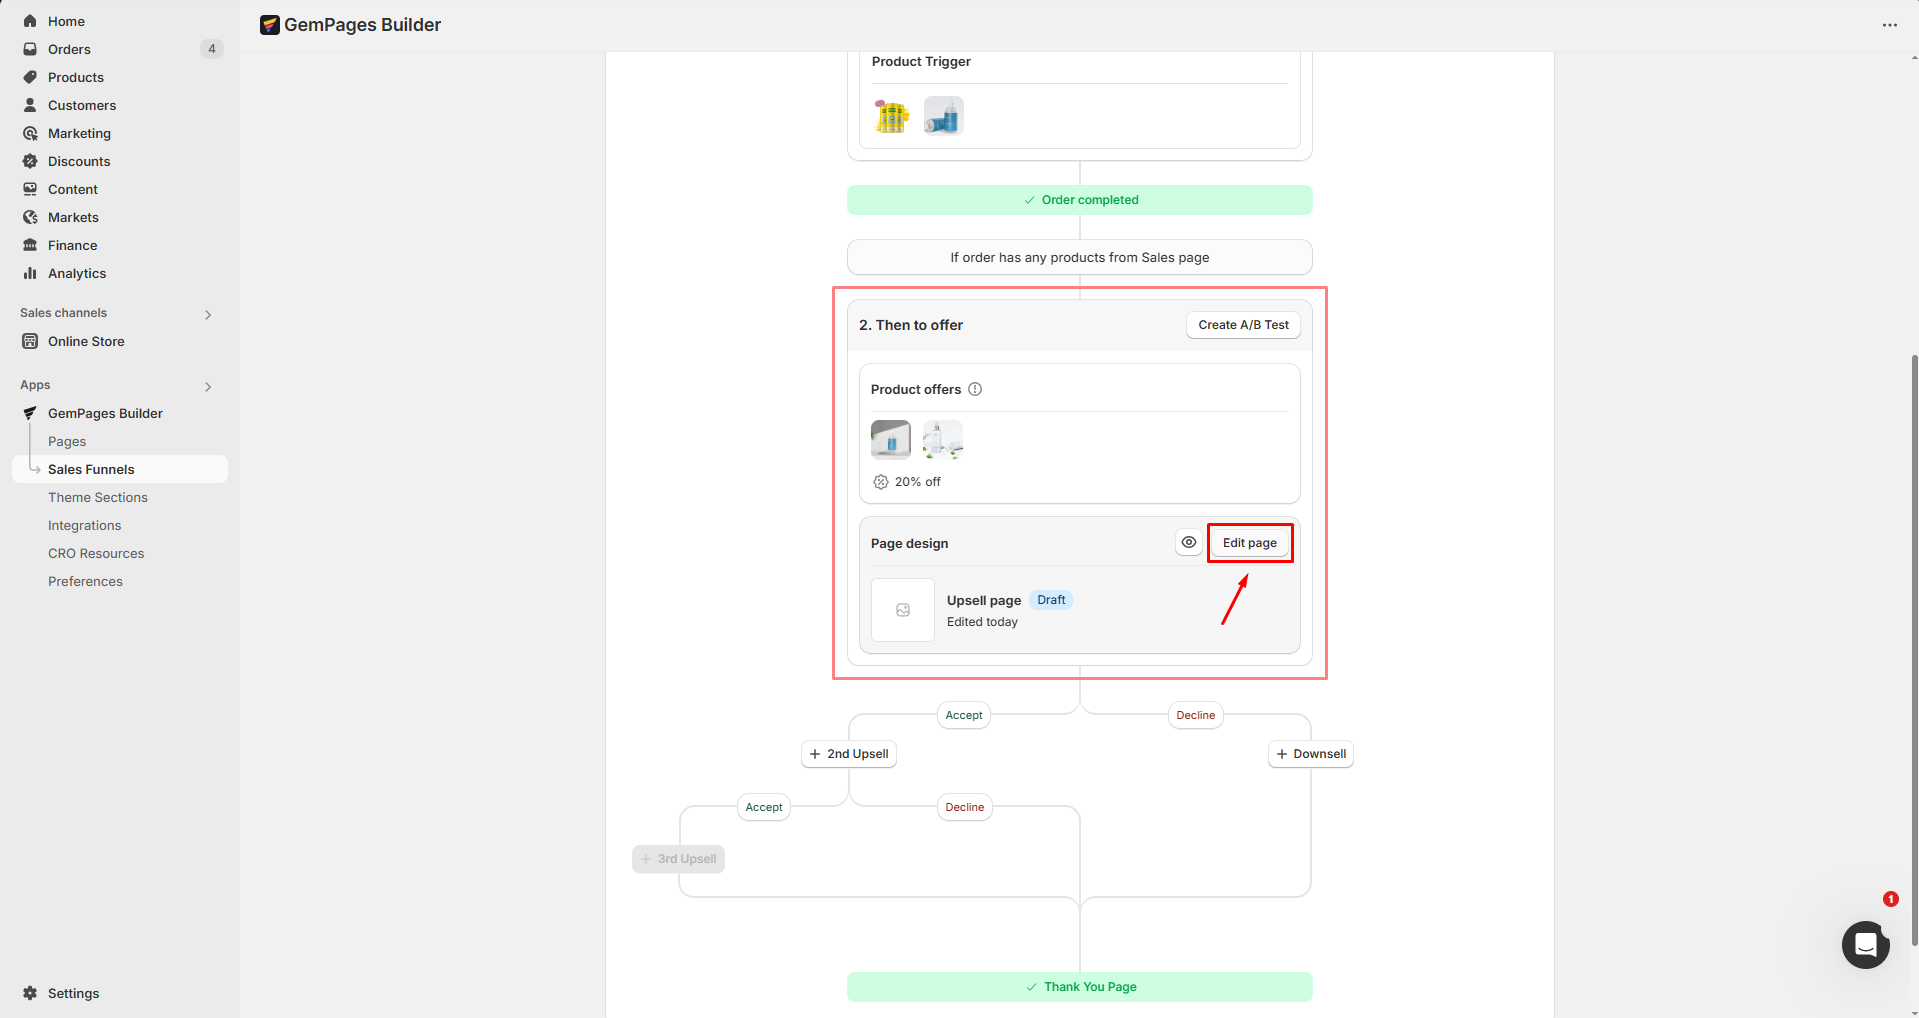Go to Markets
The width and height of the screenshot is (1919, 1018).
pos(120,217)
